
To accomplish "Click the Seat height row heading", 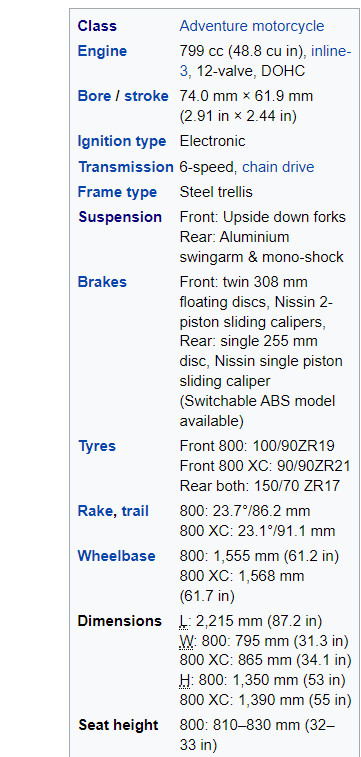I will [x=118, y=725].
